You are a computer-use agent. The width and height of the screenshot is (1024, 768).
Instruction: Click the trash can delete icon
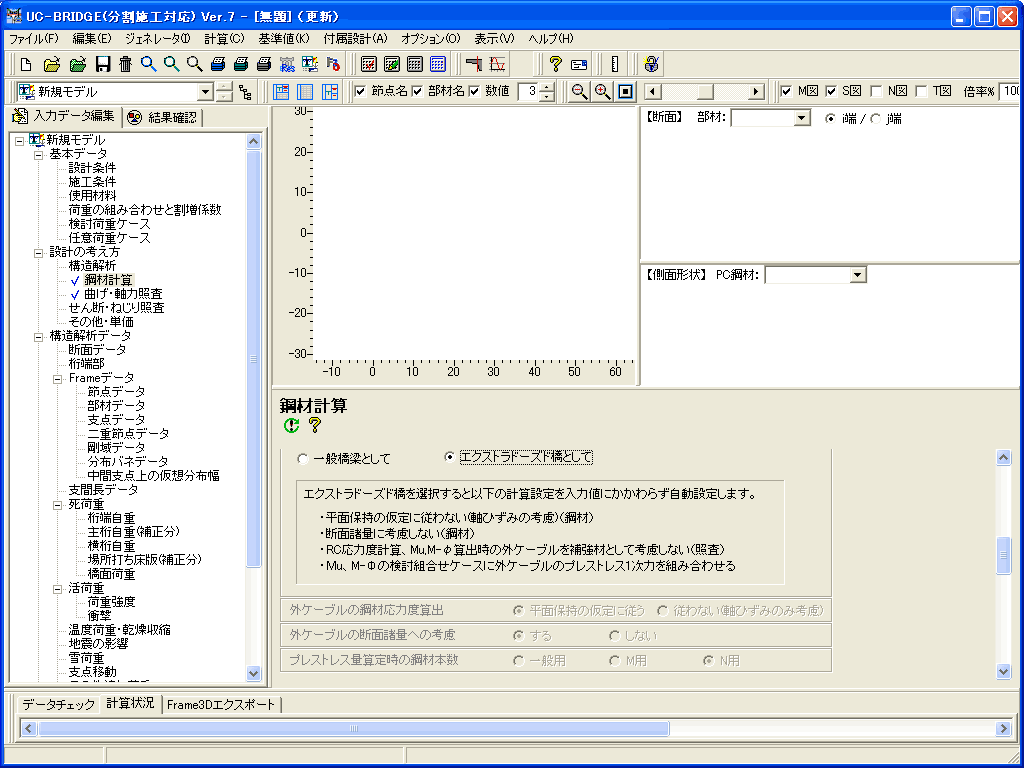point(125,65)
